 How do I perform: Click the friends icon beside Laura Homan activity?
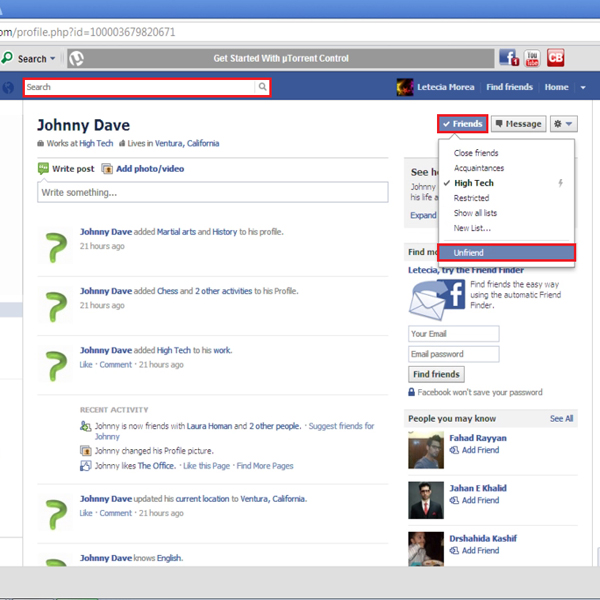tap(85, 426)
